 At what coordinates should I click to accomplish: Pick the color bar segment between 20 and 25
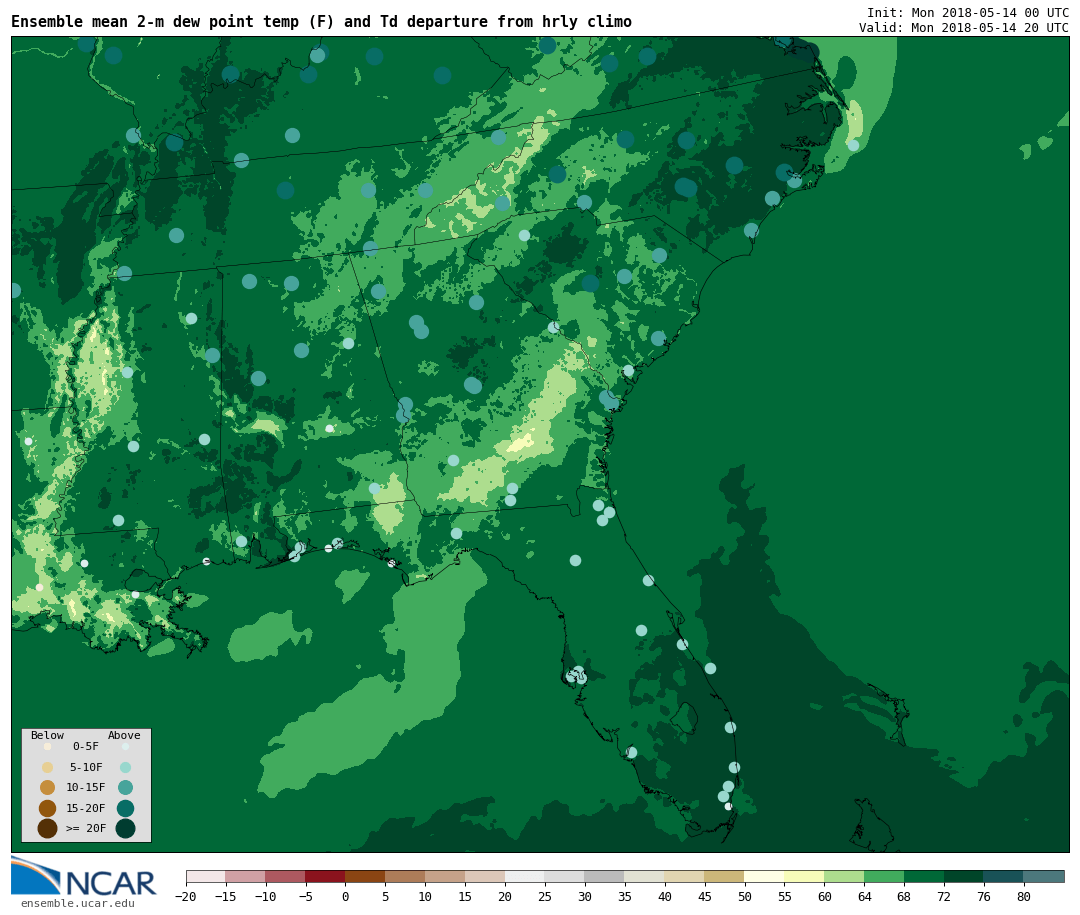pos(525,876)
